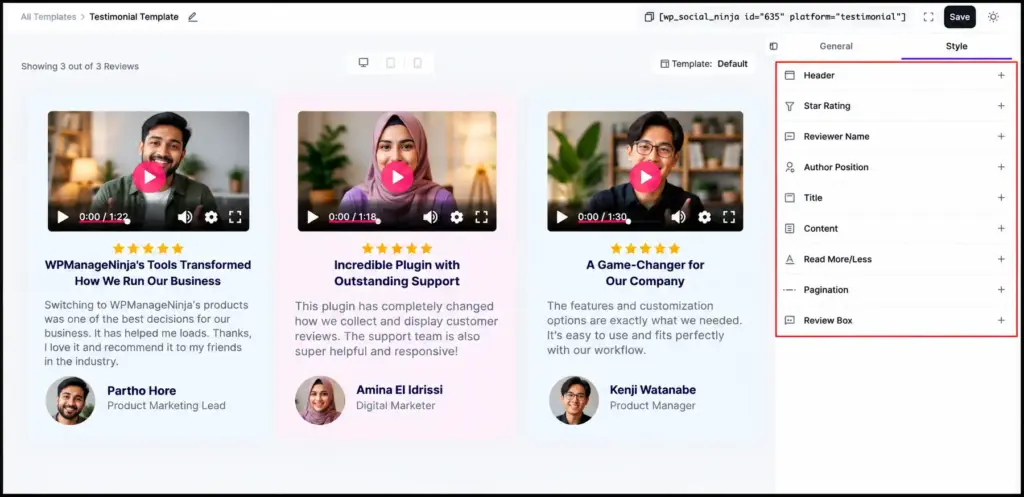Select desktop preview device icon
The height and width of the screenshot is (497, 1024).
click(x=363, y=63)
